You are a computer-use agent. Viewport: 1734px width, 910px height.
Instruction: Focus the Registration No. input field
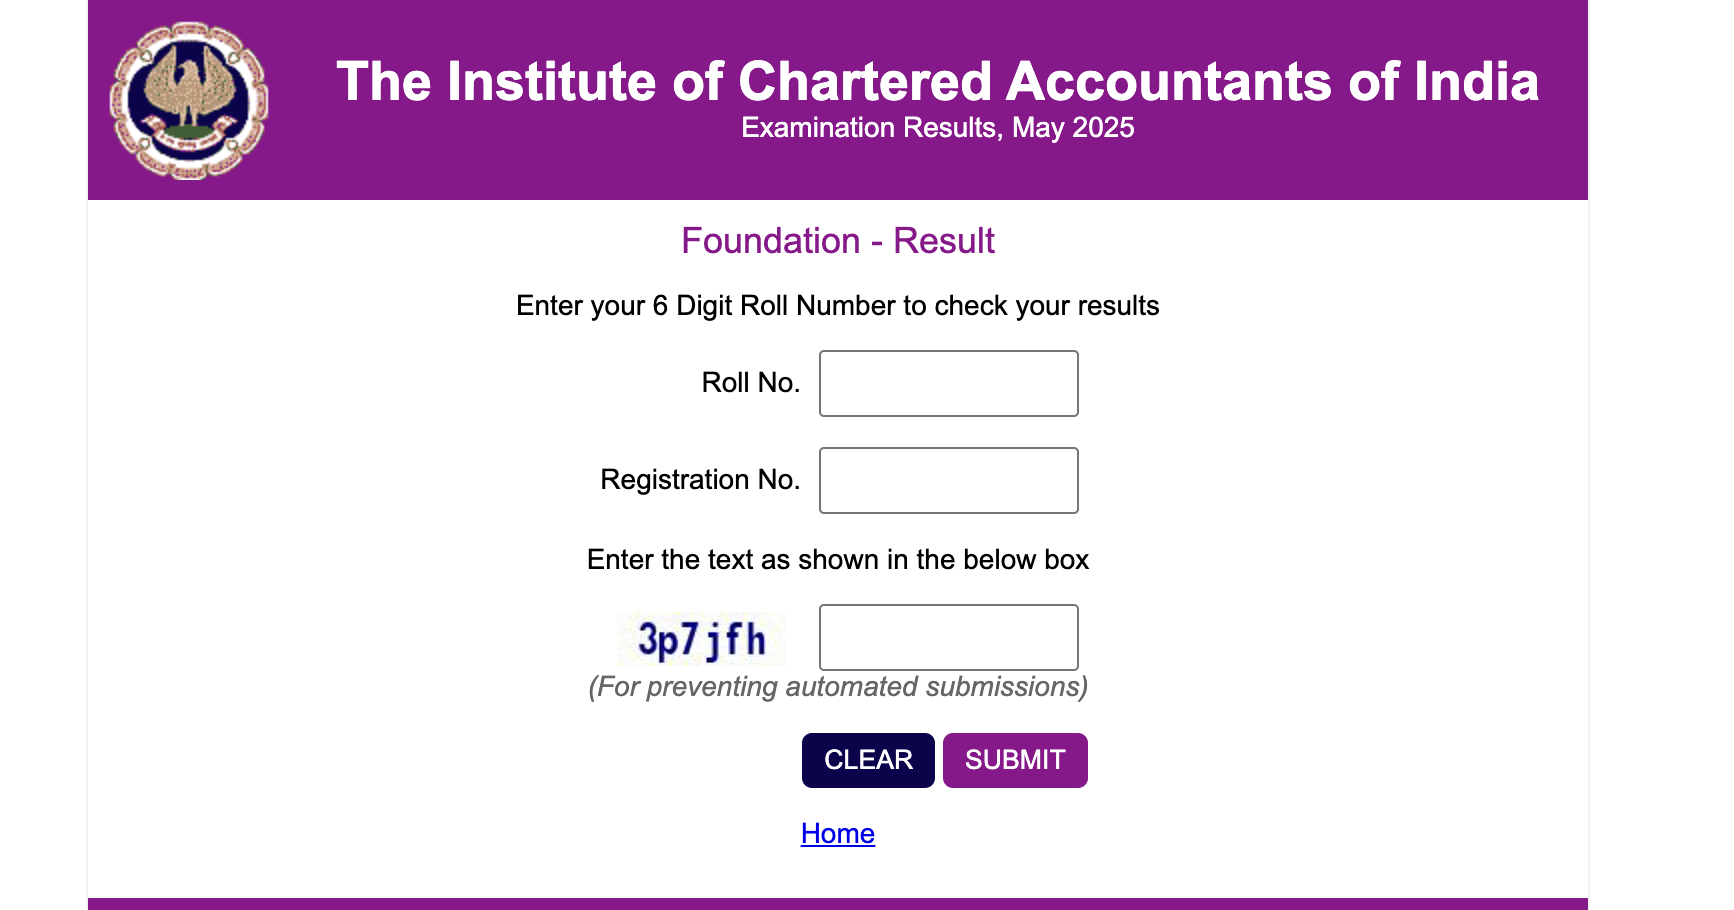948,480
